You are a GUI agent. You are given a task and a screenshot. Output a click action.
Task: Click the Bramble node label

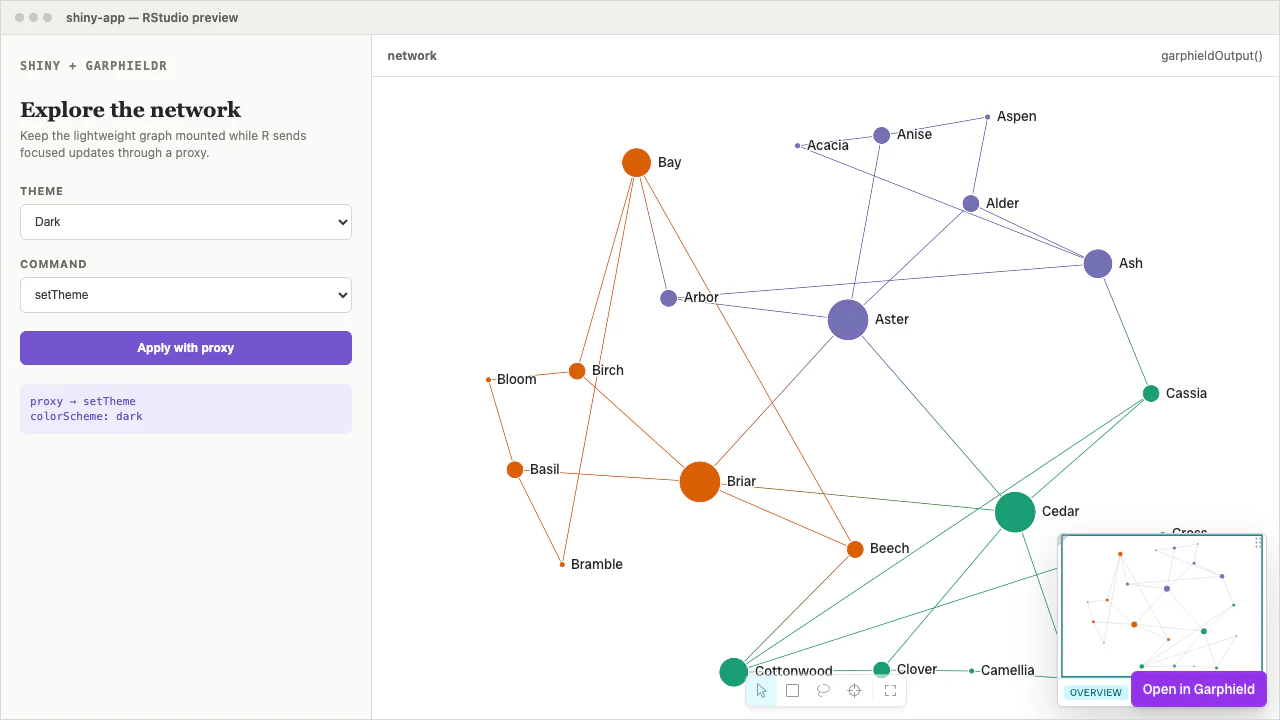(597, 564)
